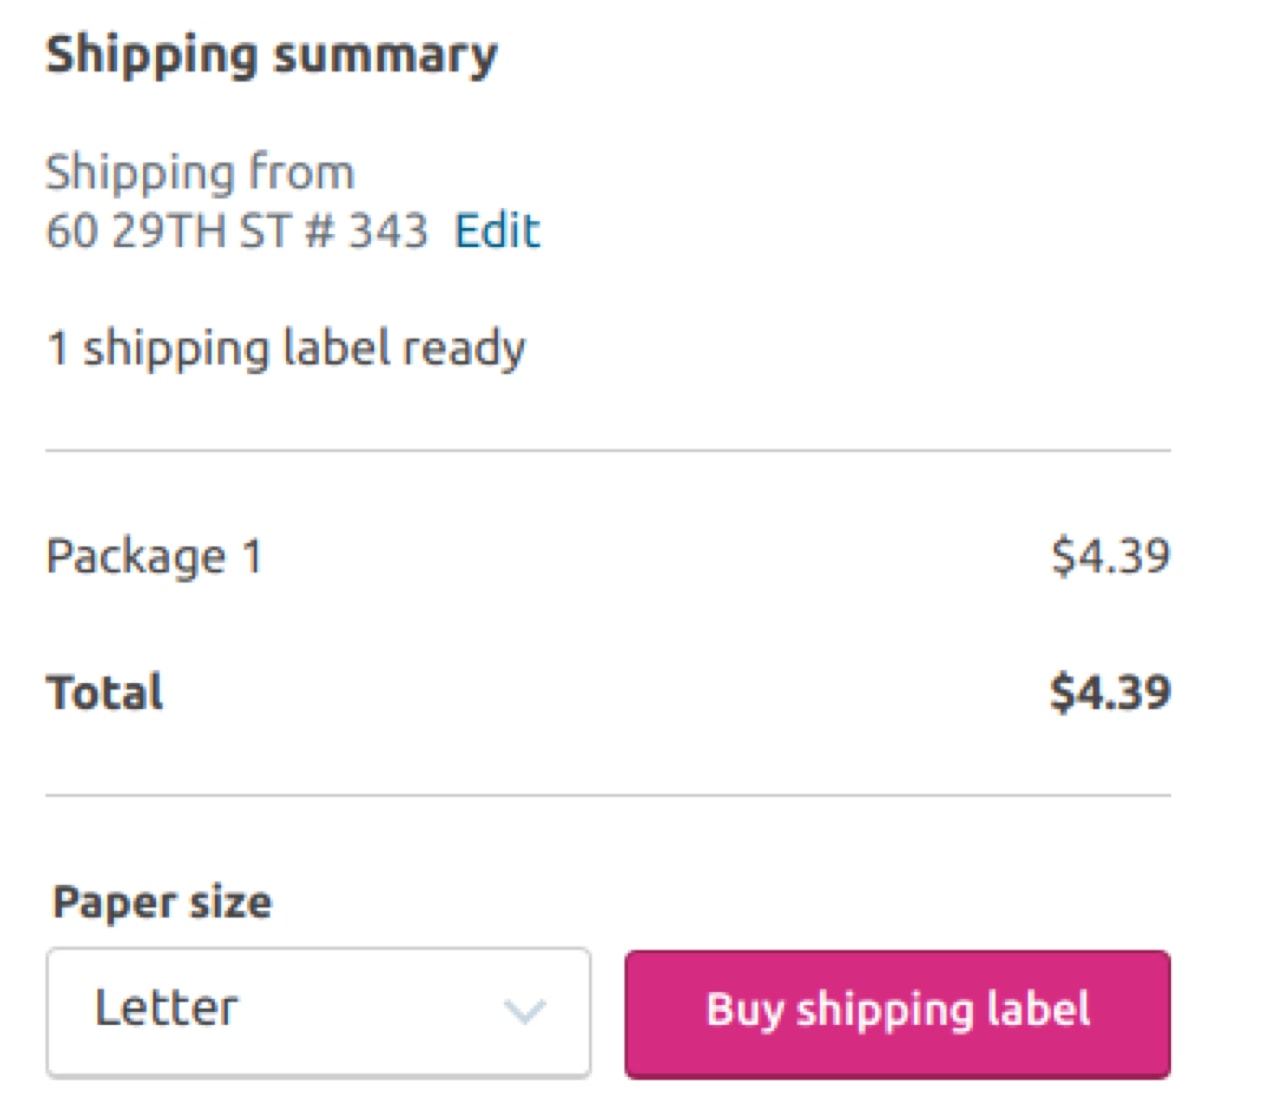This screenshot has height=1100, width=1272.
Task: Click the Paper size label
Action: pos(160,901)
